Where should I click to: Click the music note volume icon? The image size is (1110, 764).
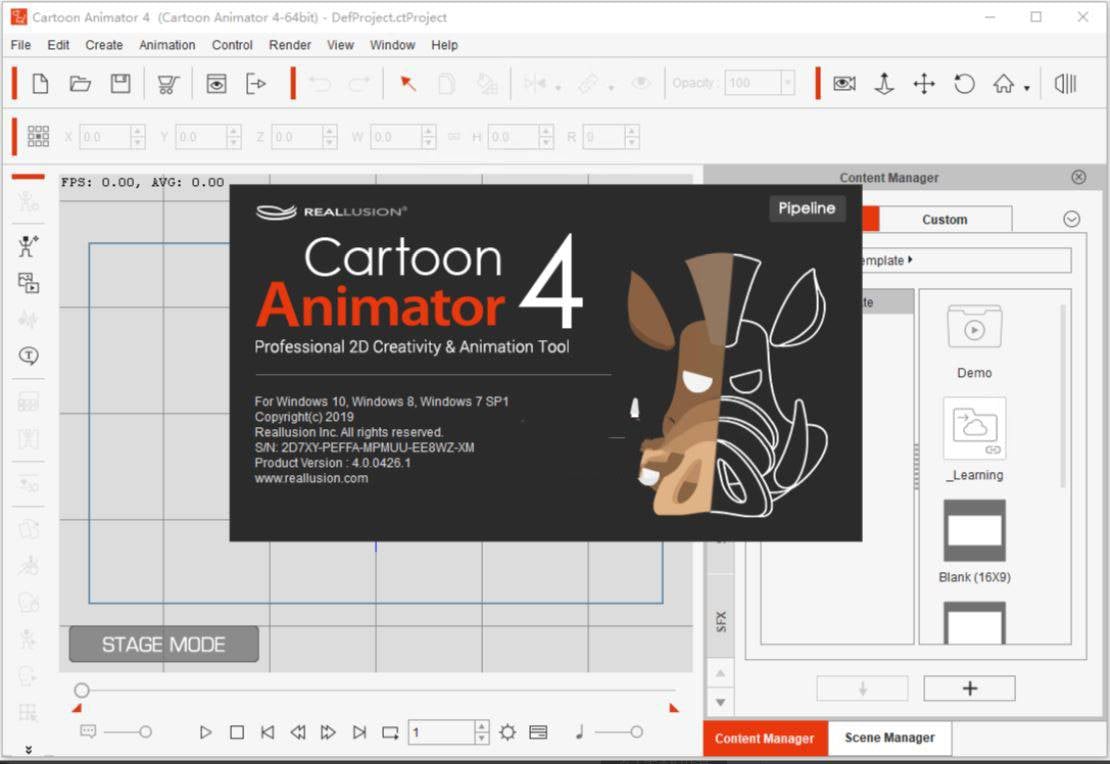click(579, 731)
